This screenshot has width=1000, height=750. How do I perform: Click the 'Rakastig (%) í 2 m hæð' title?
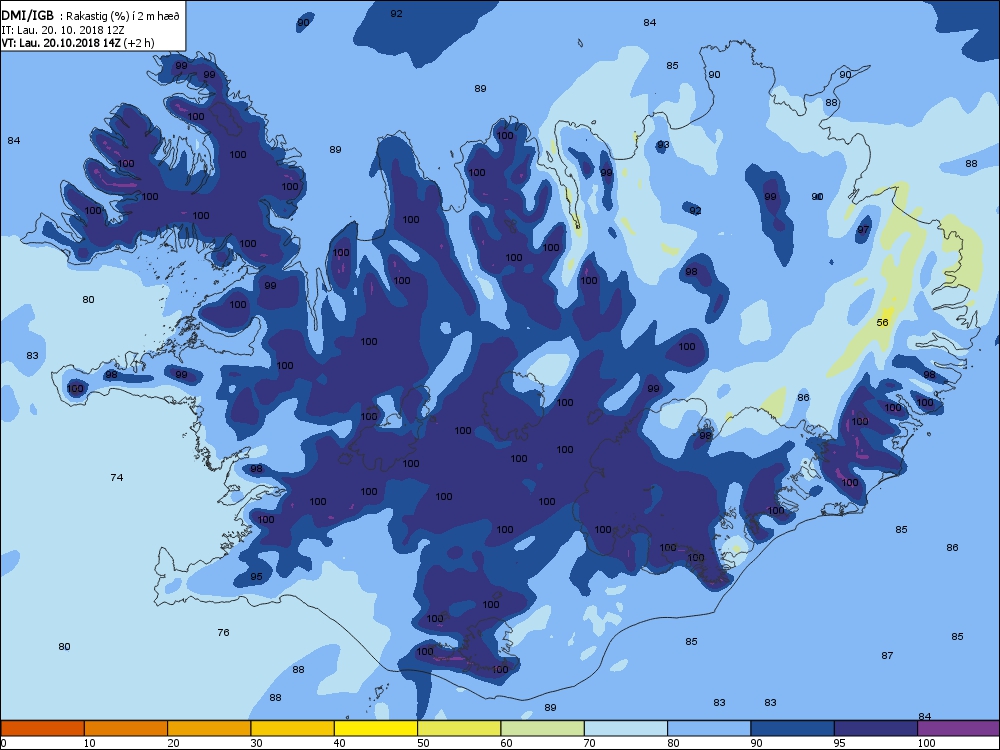pos(124,17)
